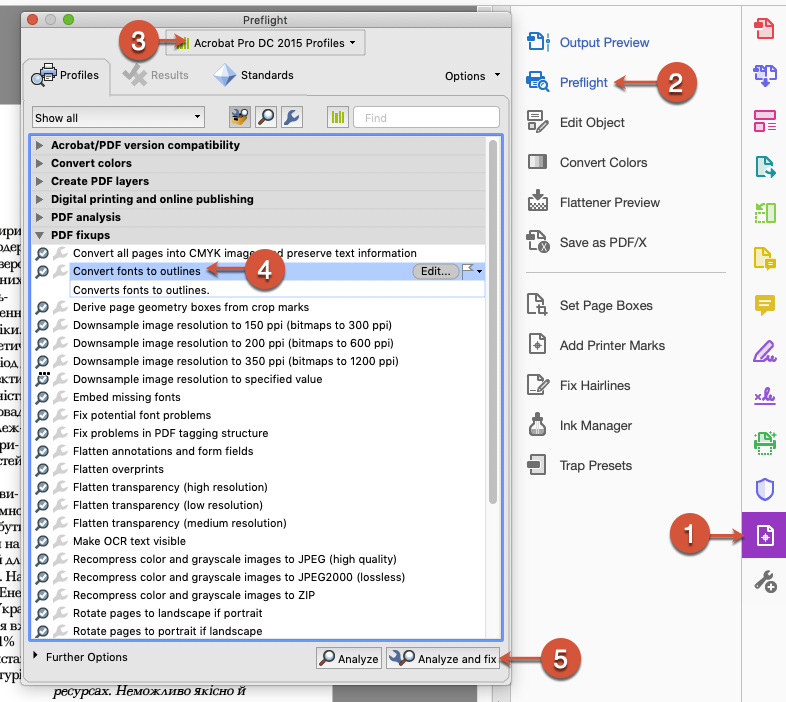Open the flag dropdown next to Edit
Image resolution: width=786 pixels, height=702 pixels.
tap(472, 271)
